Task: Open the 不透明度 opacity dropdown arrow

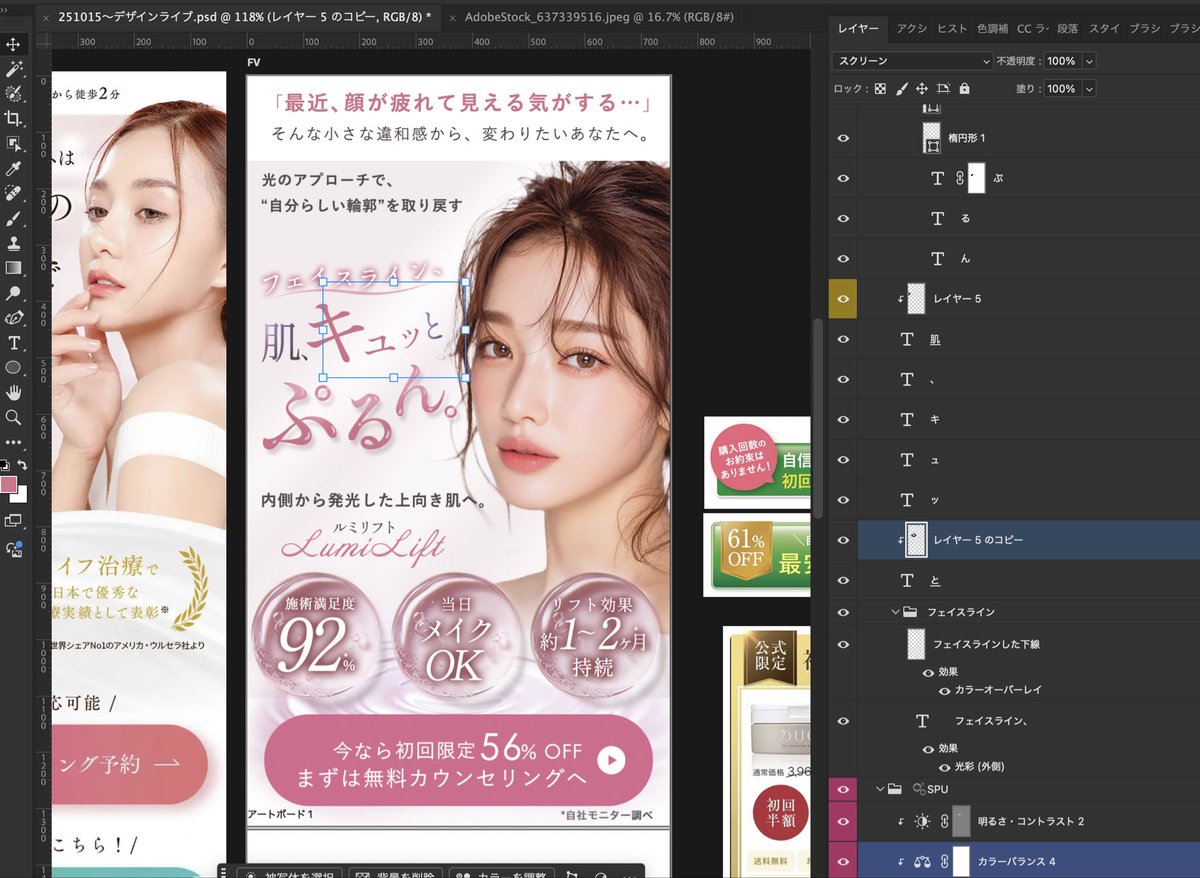Action: click(x=1089, y=61)
